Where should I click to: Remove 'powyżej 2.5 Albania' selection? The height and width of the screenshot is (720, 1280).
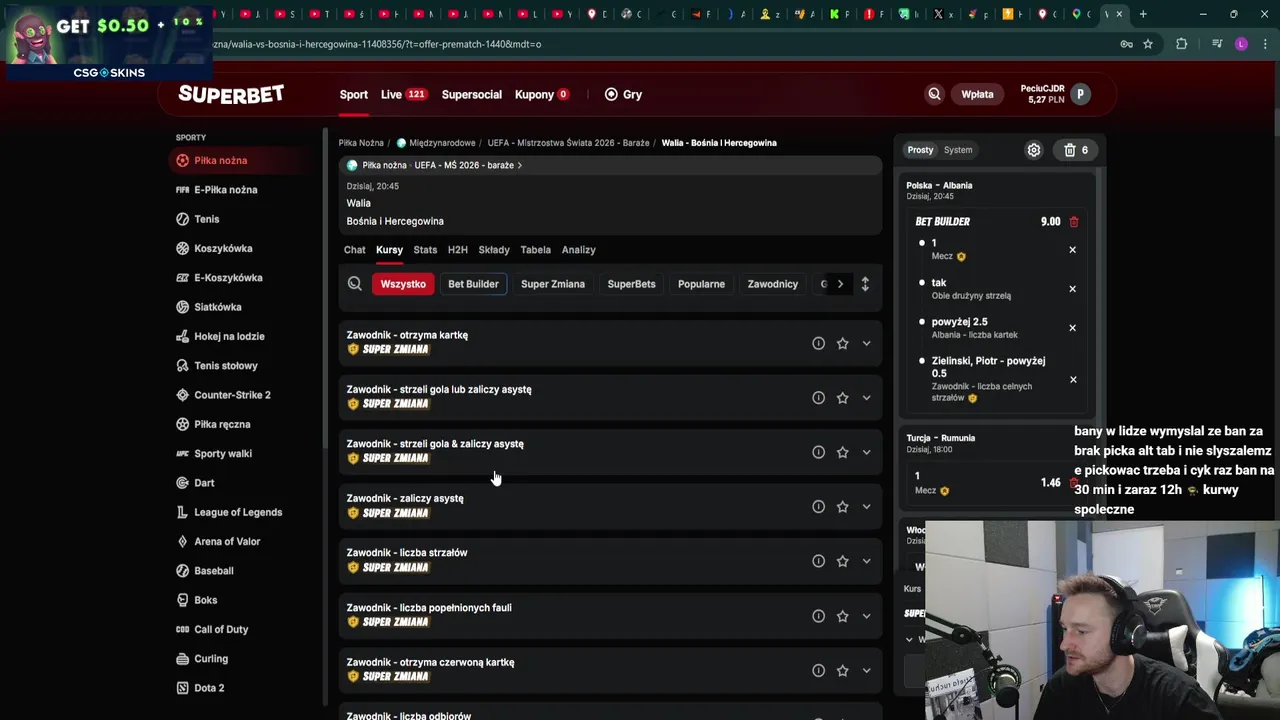pos(1072,328)
